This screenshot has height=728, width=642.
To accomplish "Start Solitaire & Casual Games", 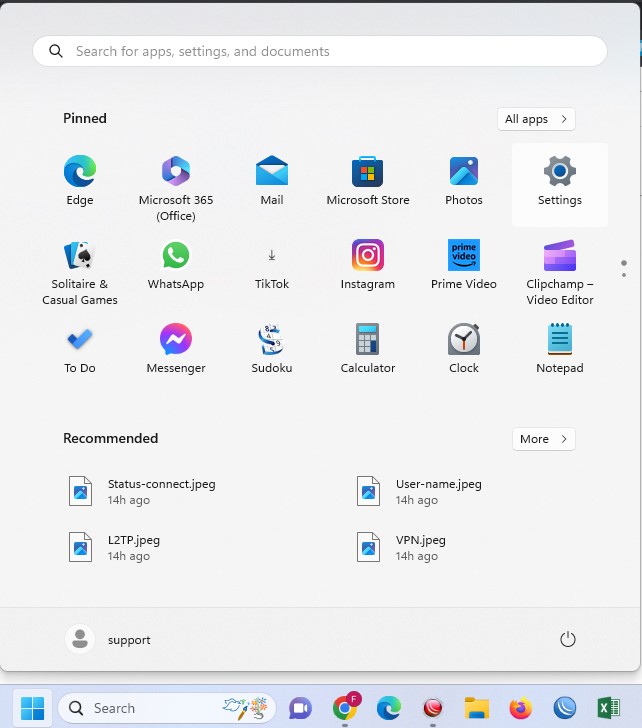I will [79, 272].
